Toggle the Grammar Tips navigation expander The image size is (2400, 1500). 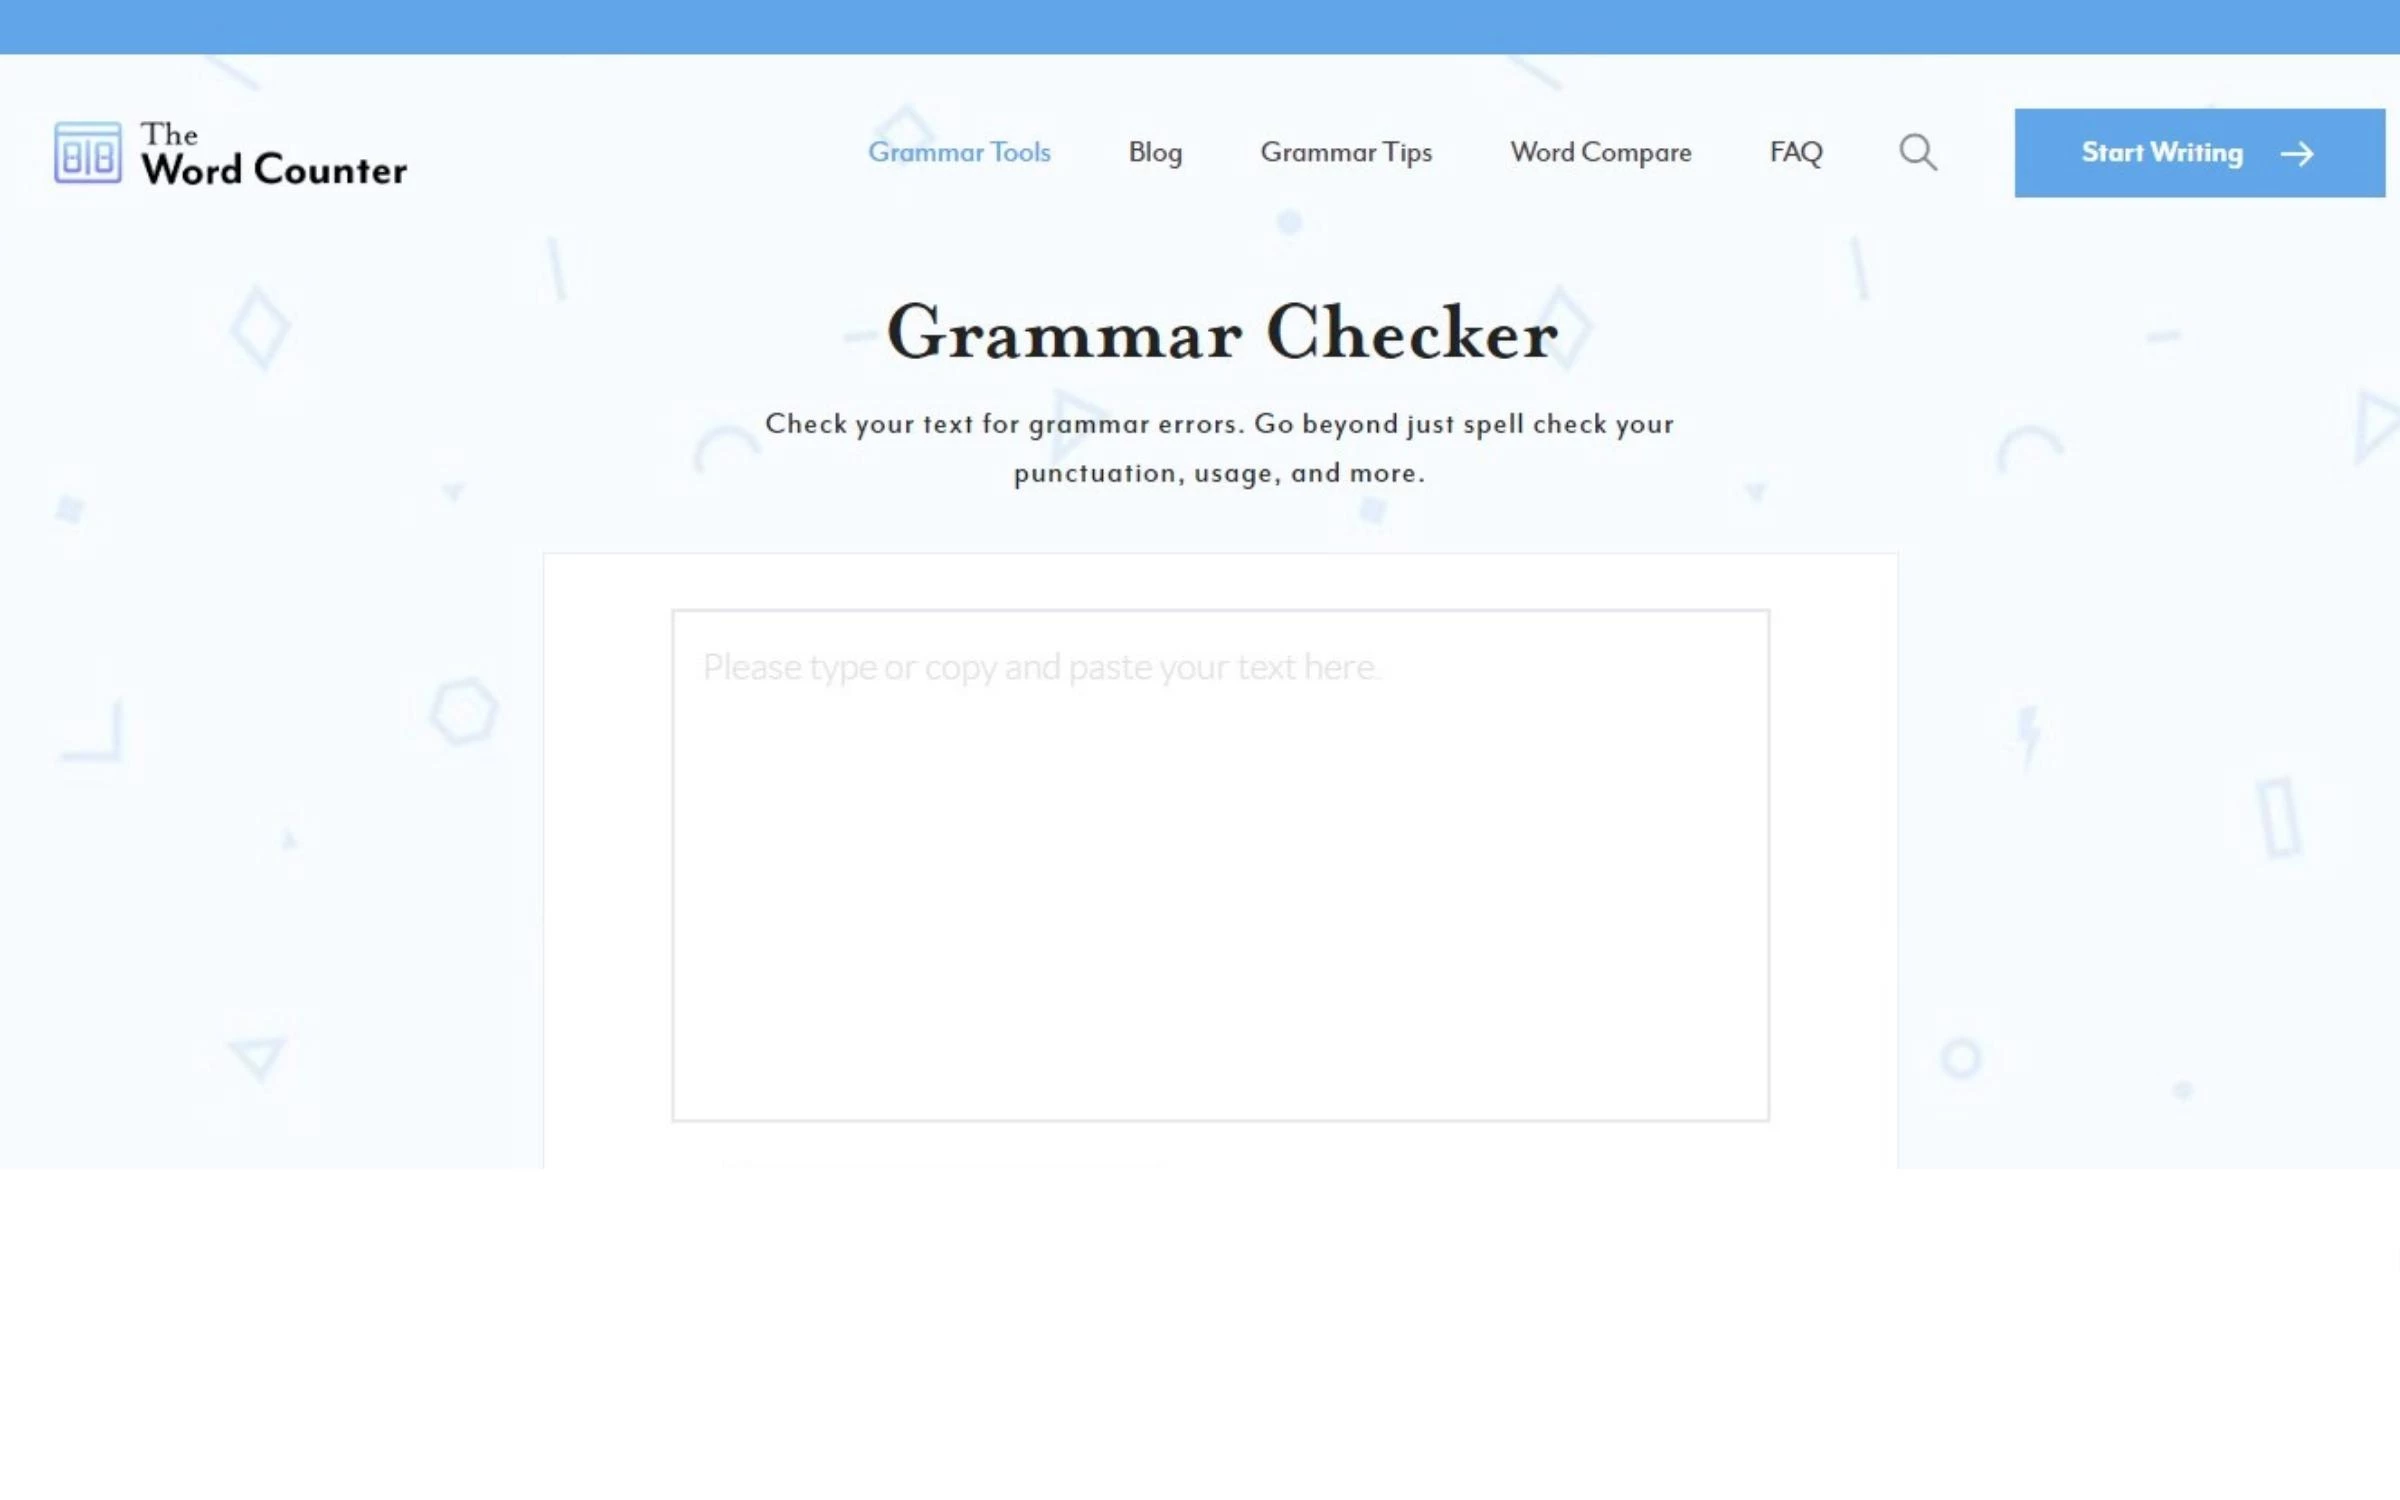[1346, 152]
